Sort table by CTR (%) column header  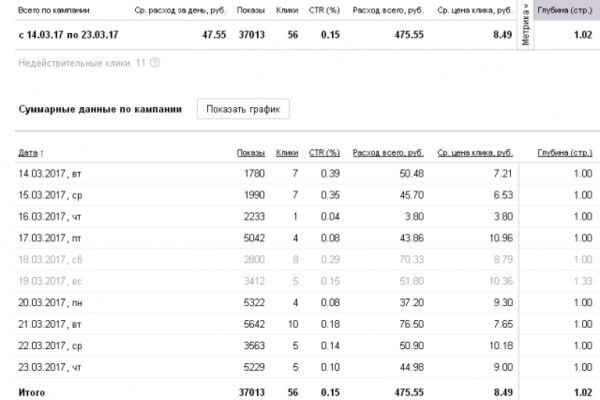click(324, 153)
